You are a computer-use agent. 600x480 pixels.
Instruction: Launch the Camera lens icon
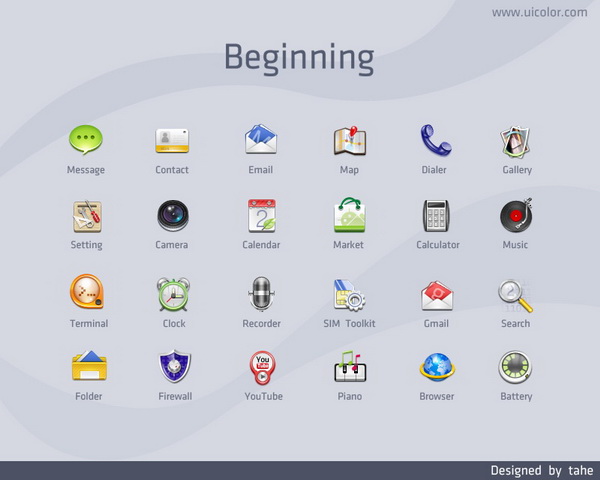pyautogui.click(x=172, y=216)
